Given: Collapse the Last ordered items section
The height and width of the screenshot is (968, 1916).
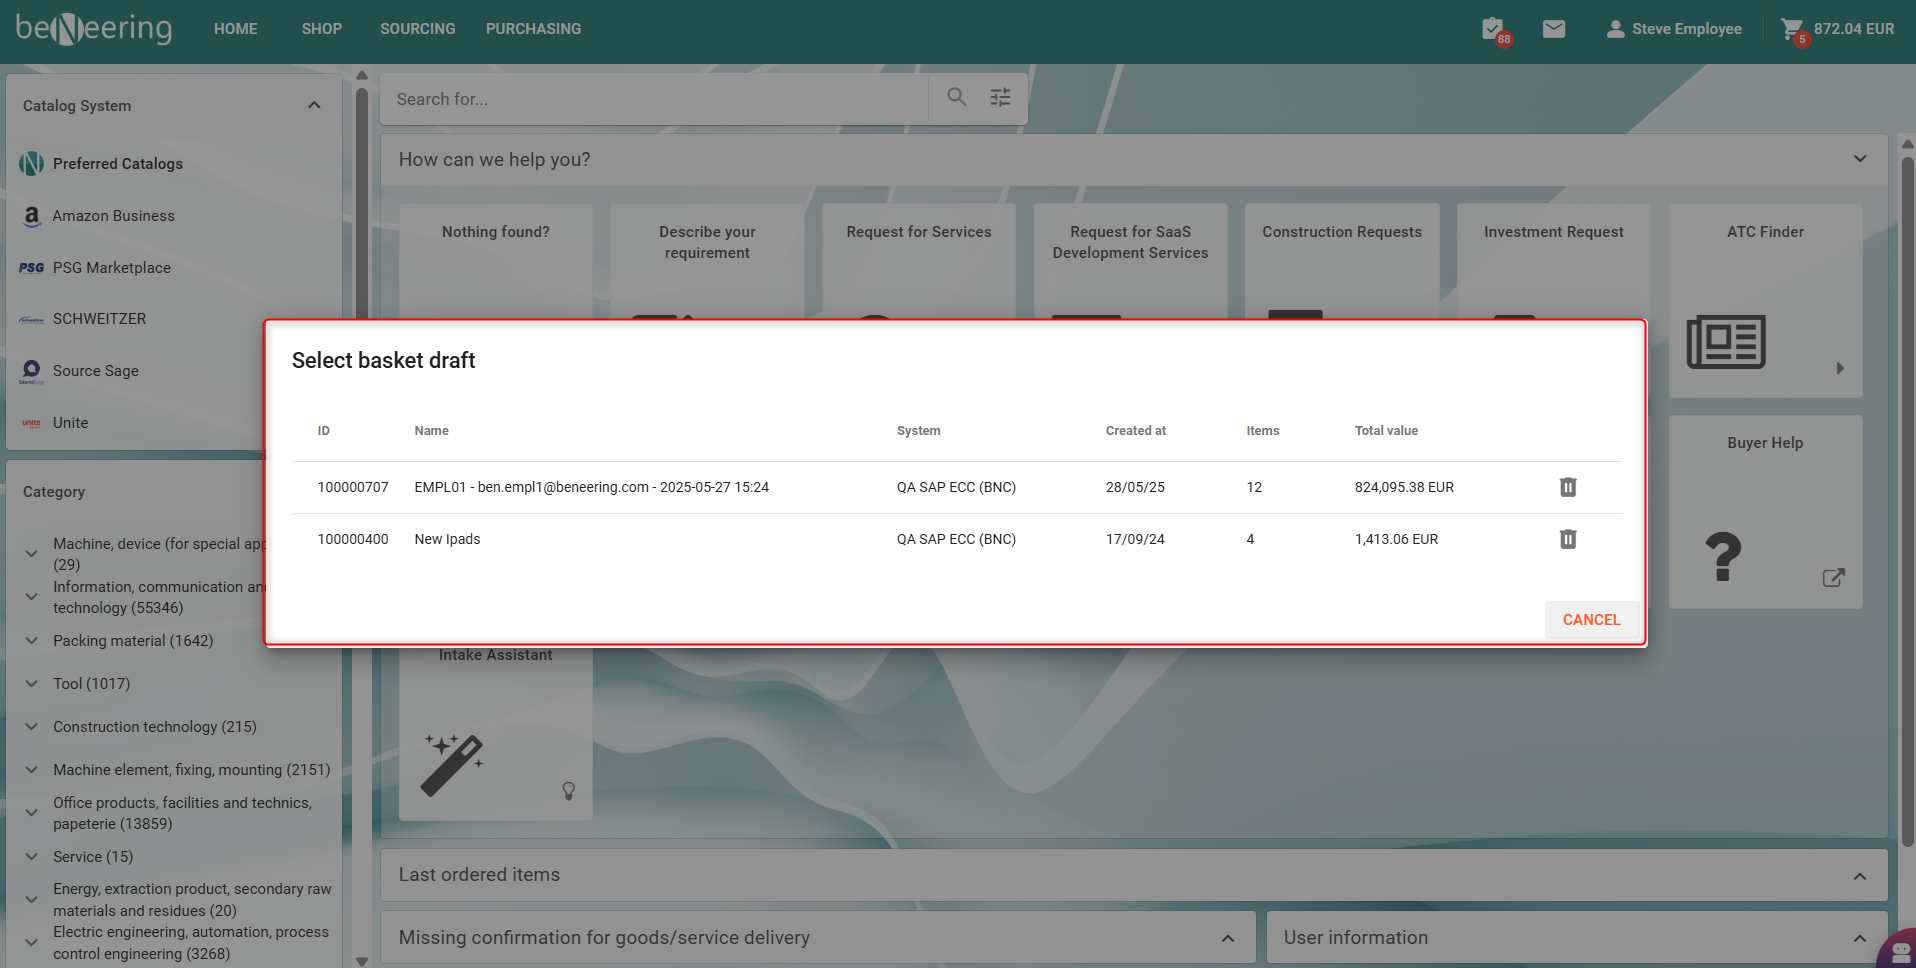Looking at the screenshot, I should coord(1859,876).
